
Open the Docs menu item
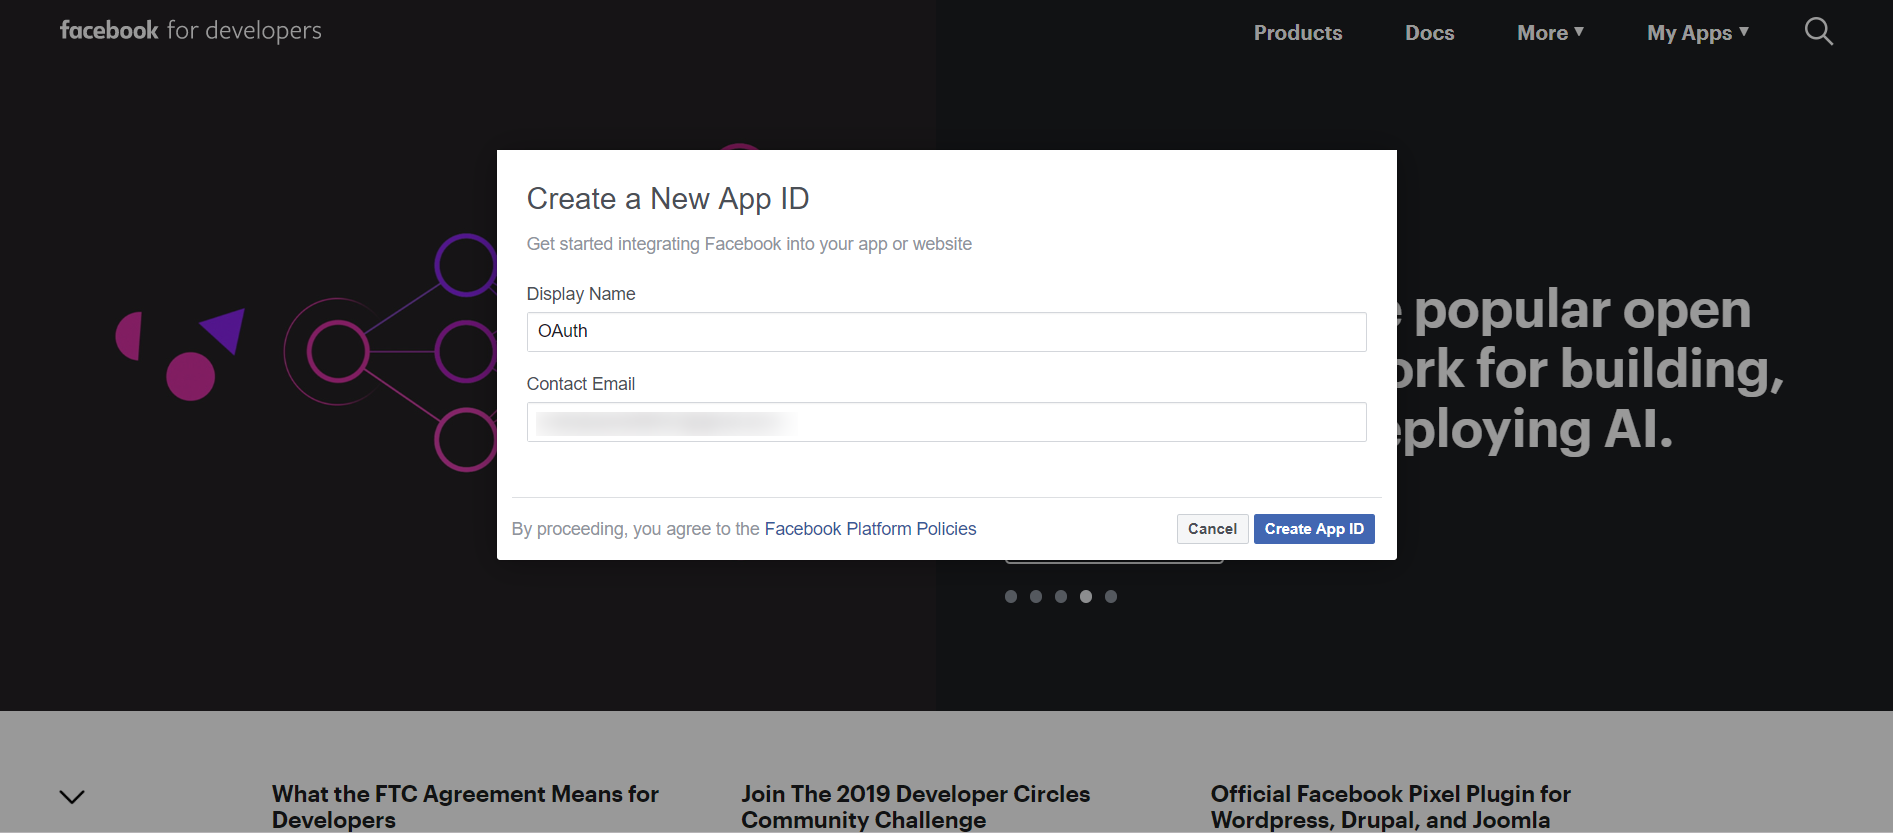point(1430,33)
